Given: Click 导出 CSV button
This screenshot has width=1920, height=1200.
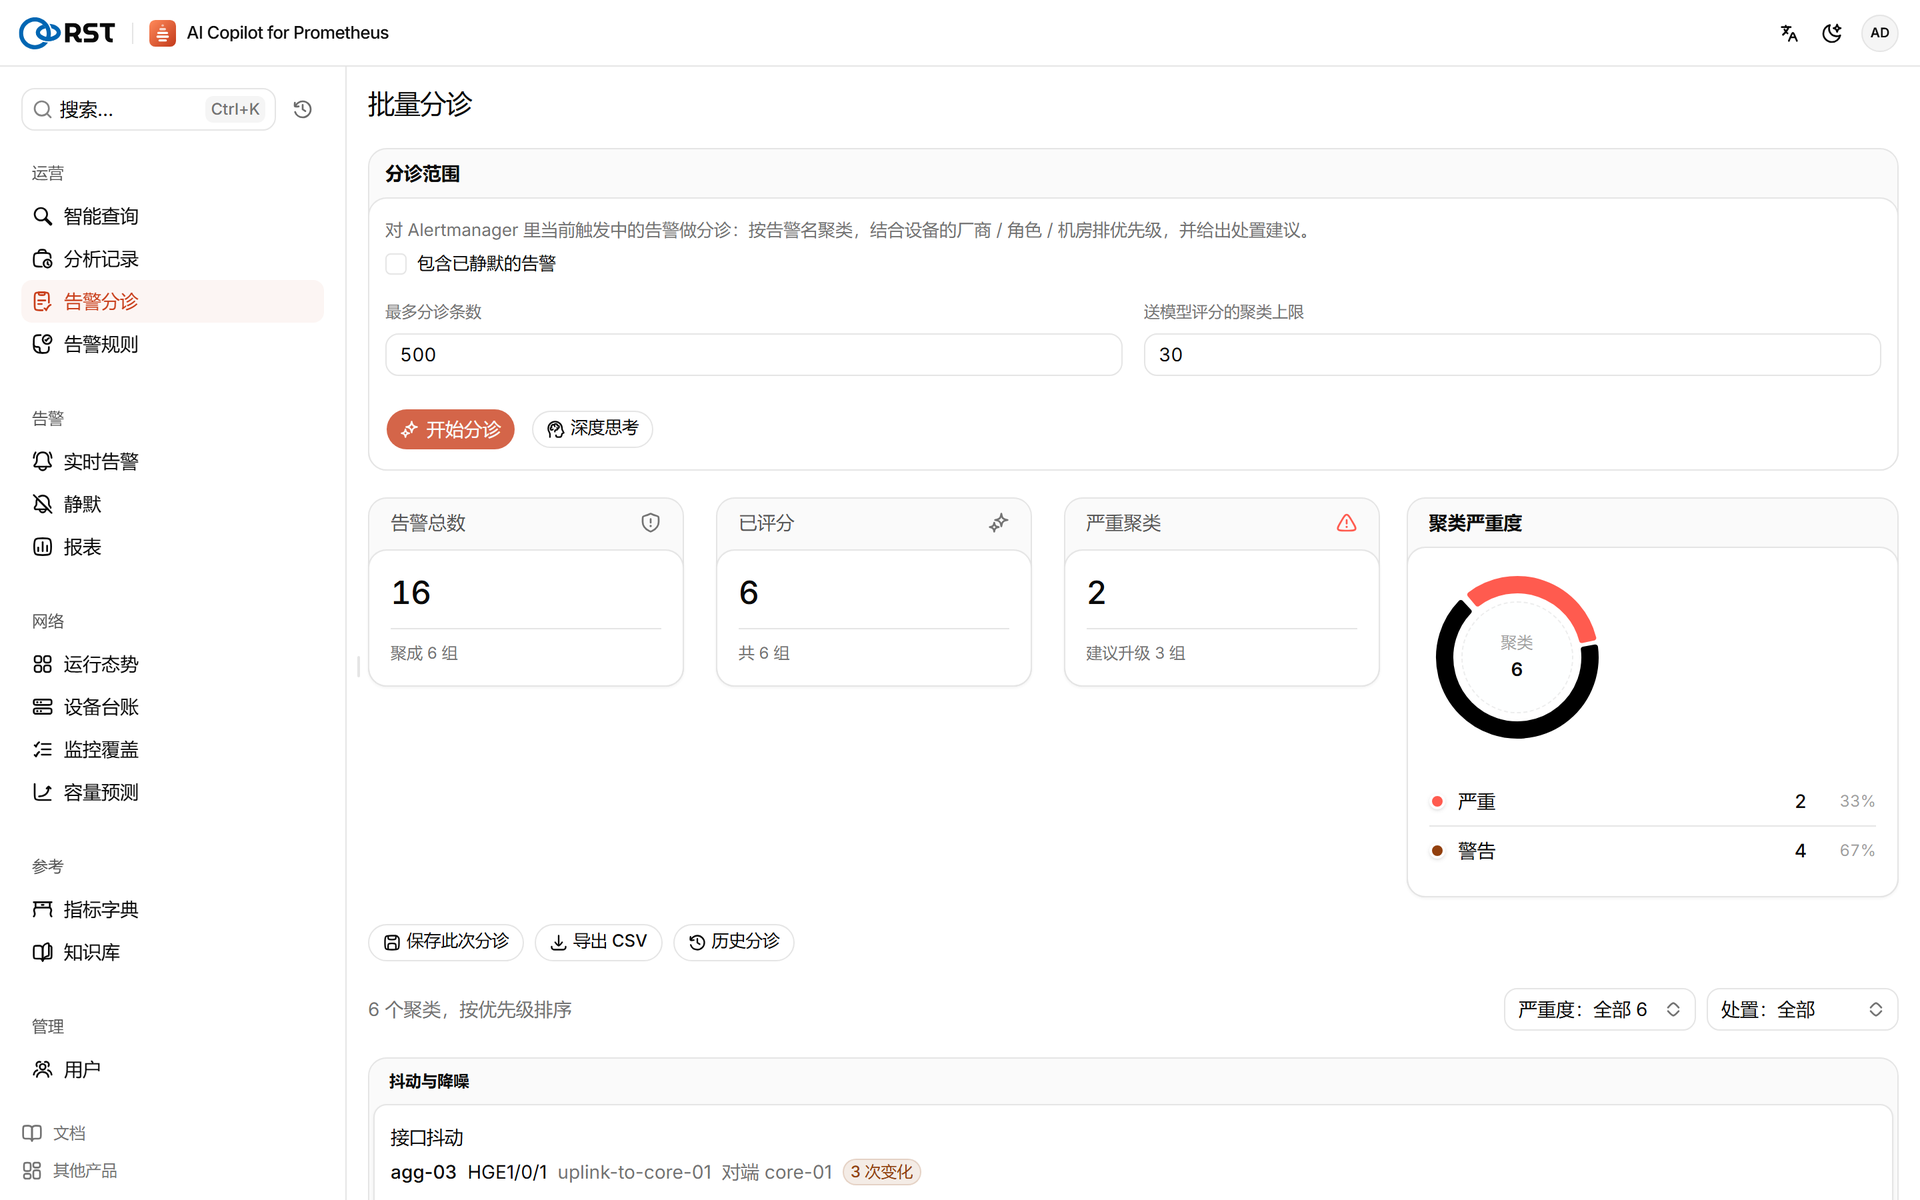Looking at the screenshot, I should [598, 942].
